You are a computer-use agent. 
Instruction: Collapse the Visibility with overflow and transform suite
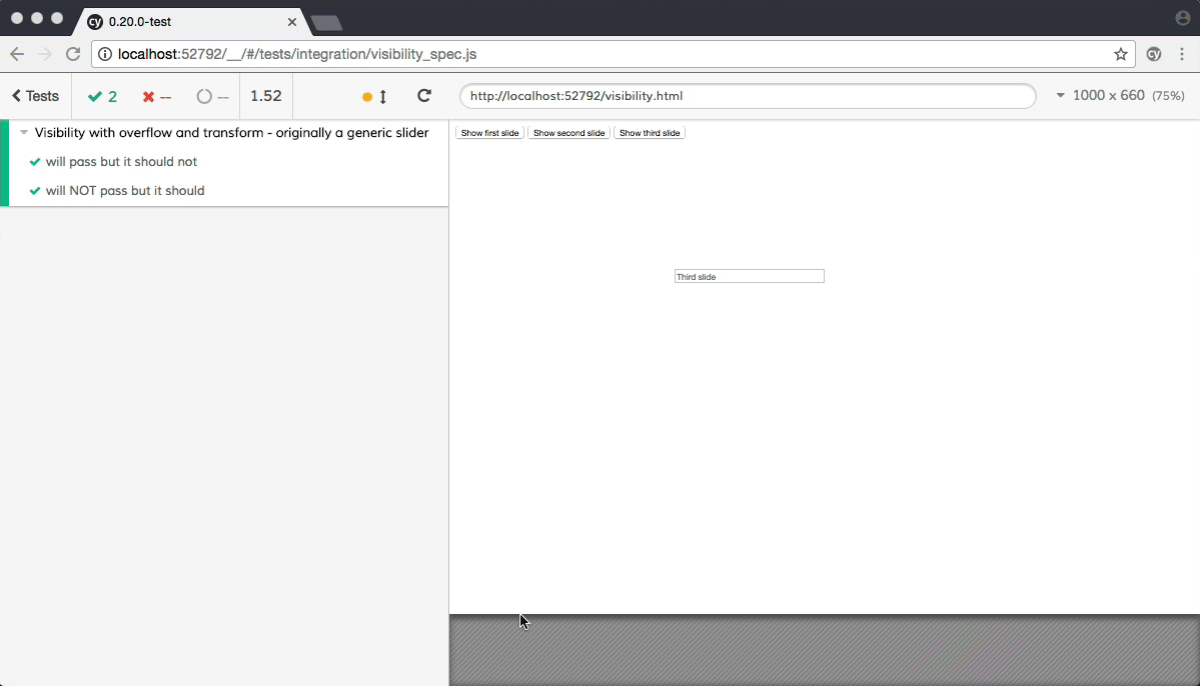[x=24, y=133]
